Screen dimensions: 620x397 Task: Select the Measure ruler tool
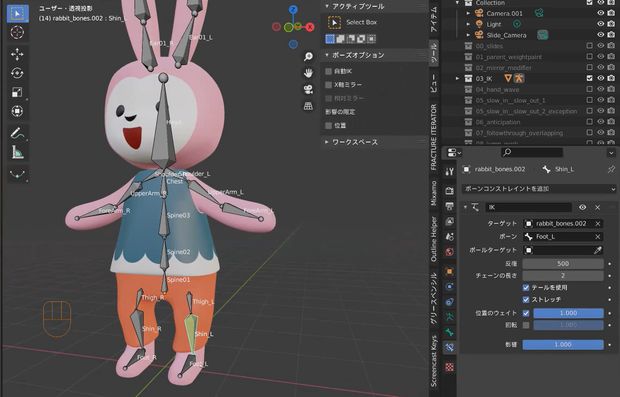coord(17,152)
